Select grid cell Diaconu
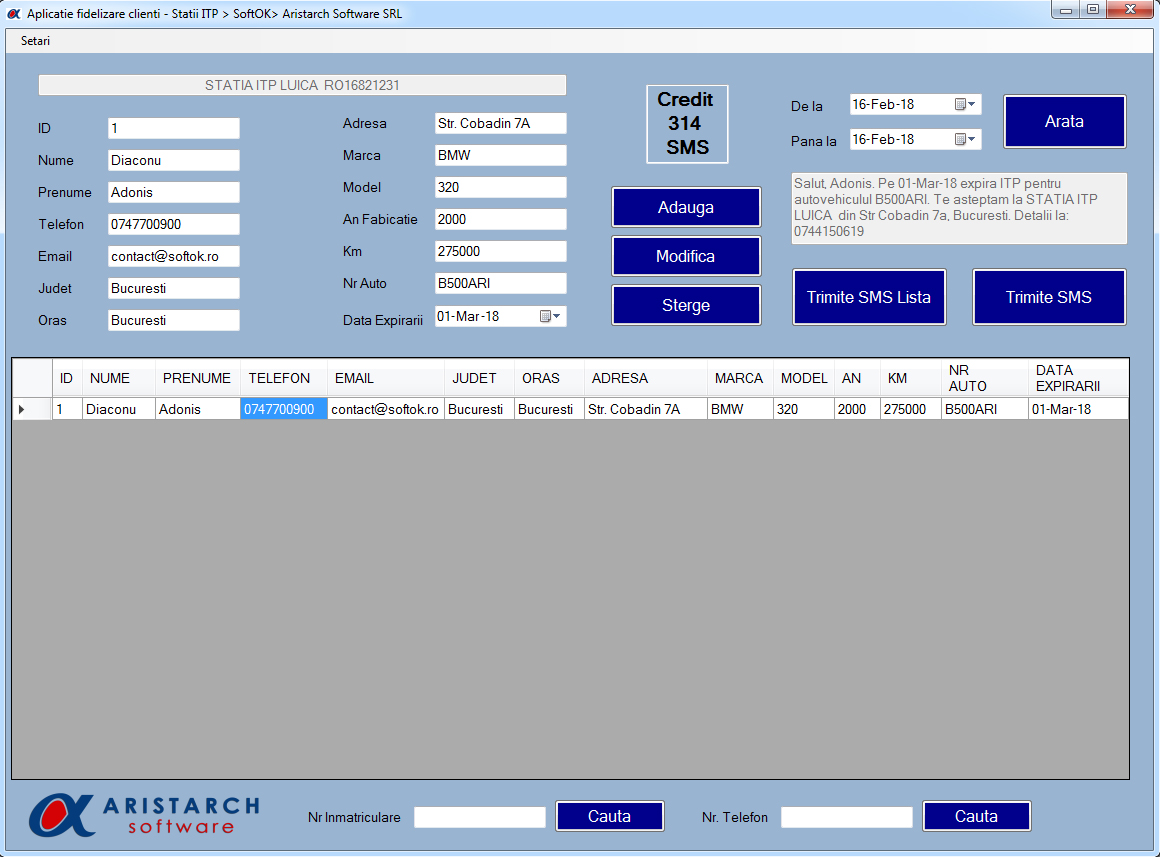 (118, 409)
